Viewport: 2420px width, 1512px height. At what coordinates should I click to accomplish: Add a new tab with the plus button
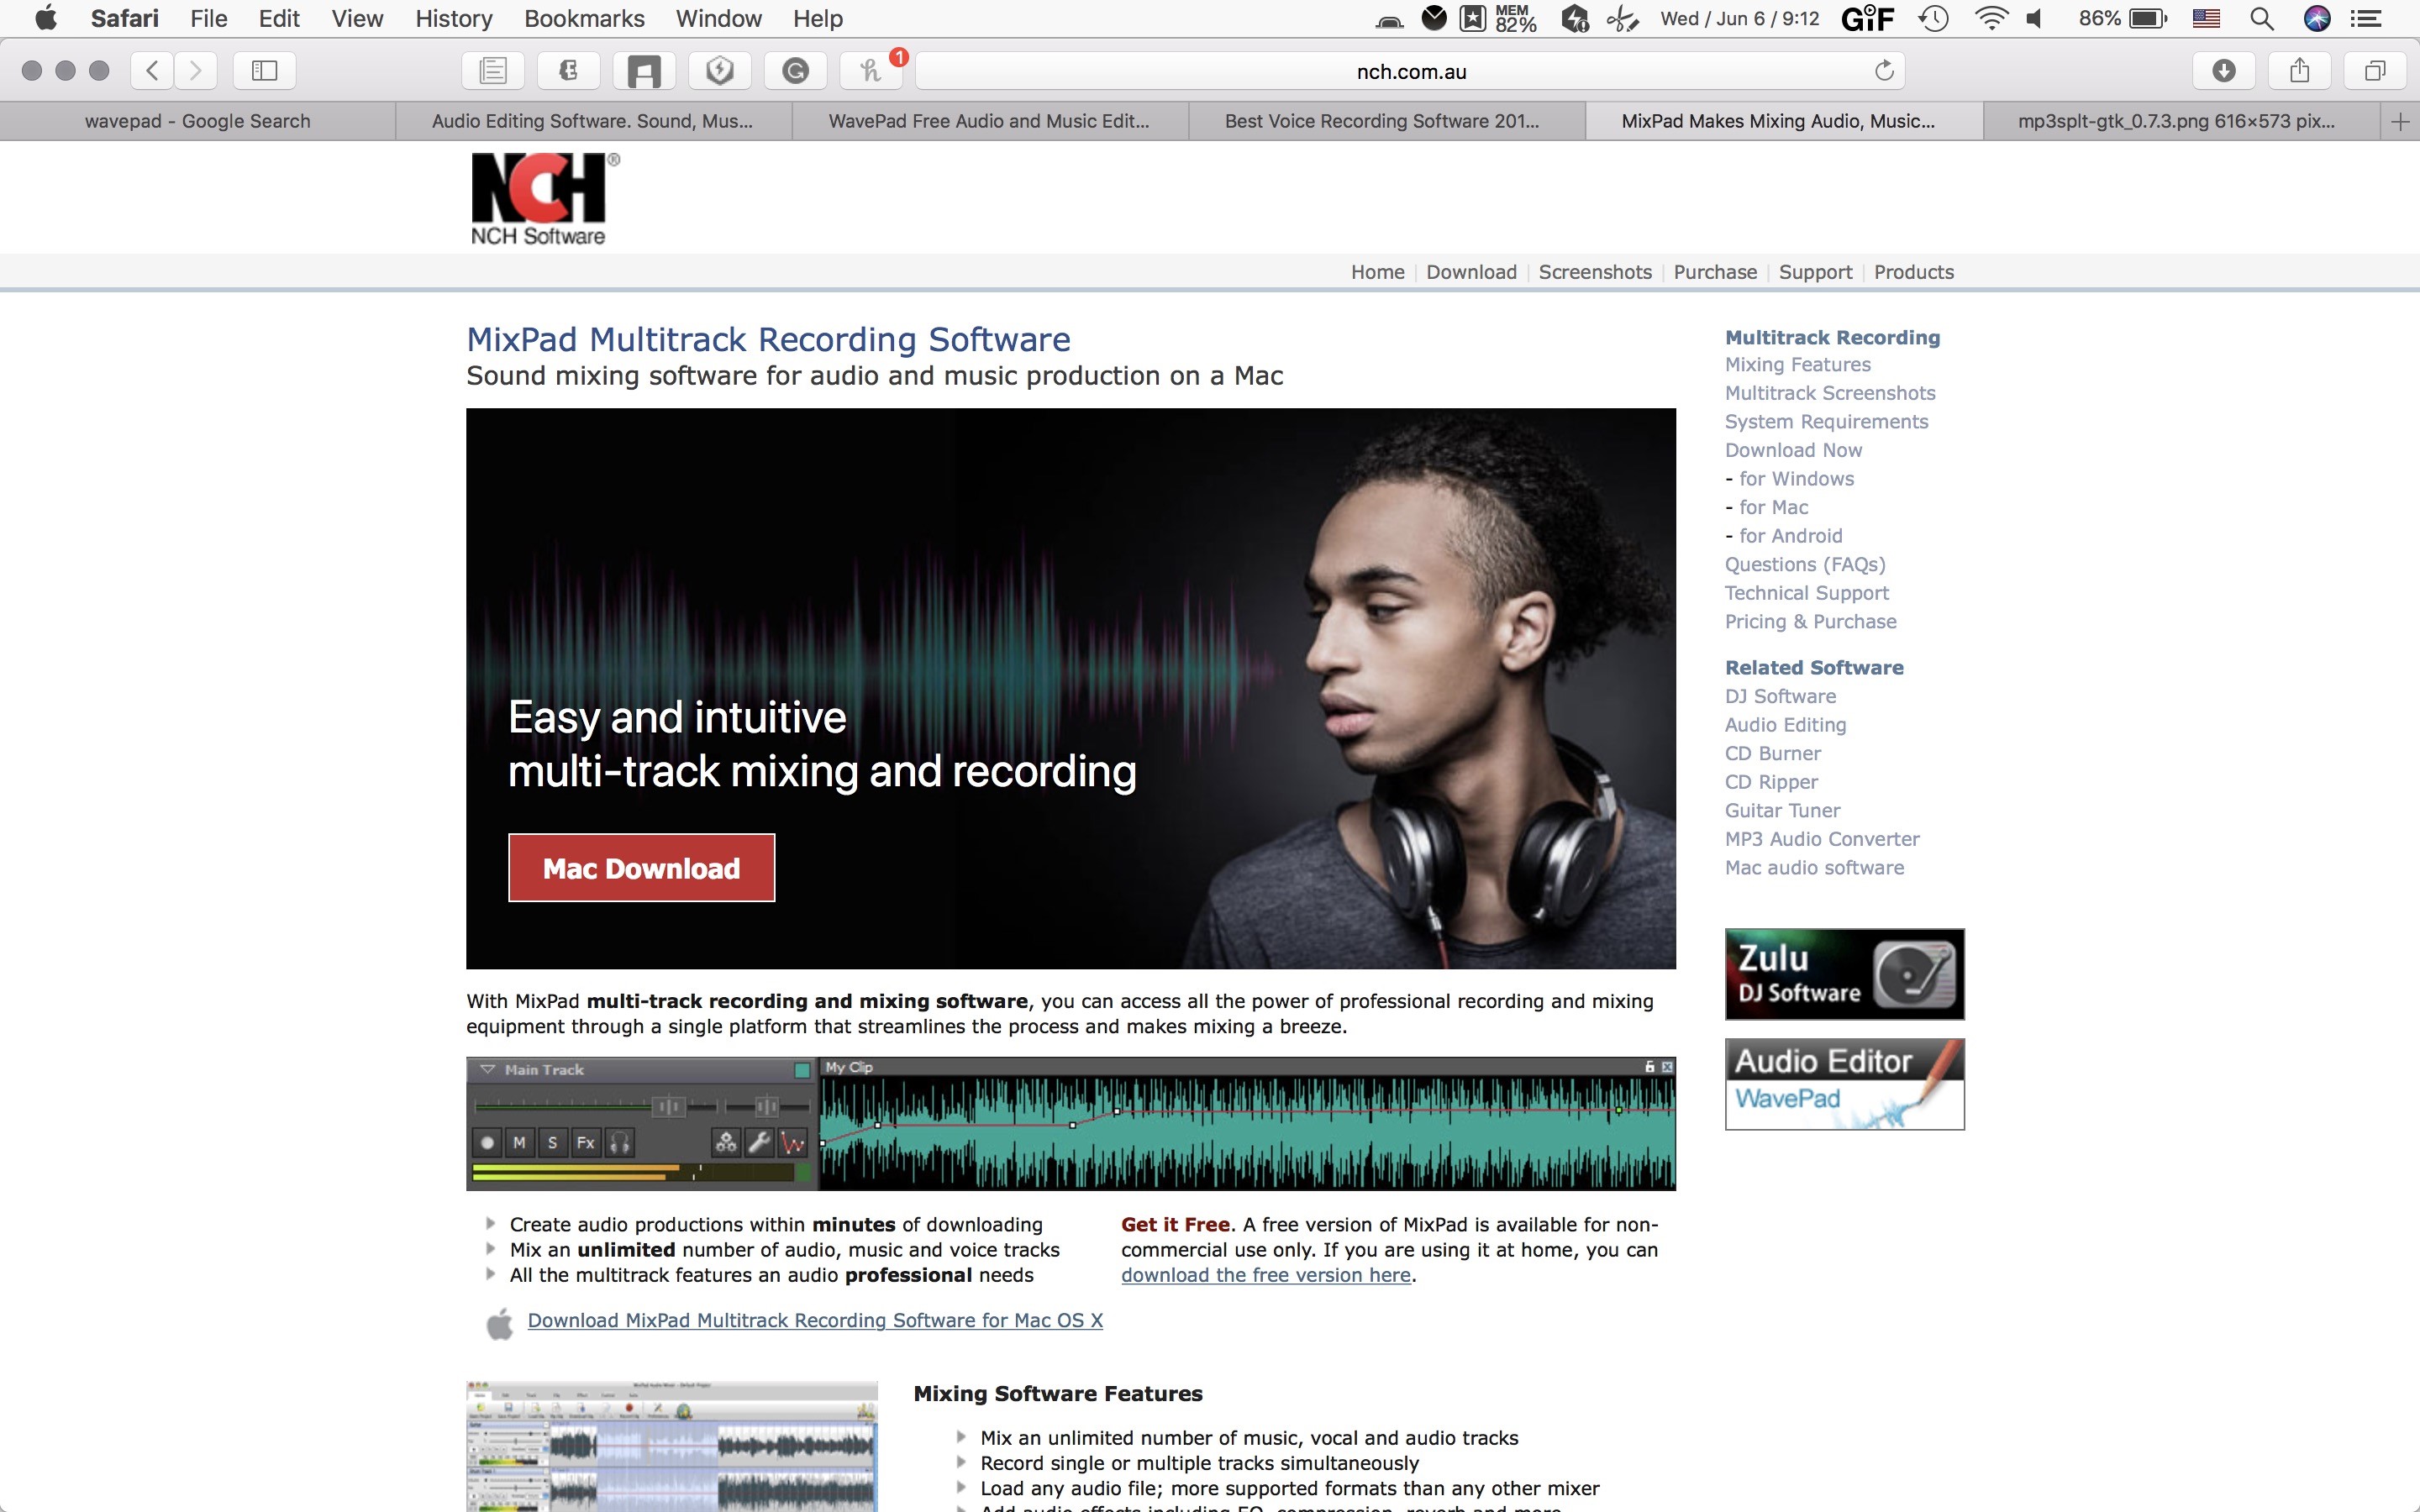(2400, 122)
